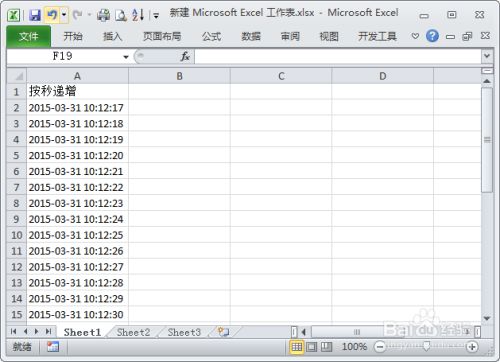Click the zoom out minus button
This screenshot has height=362, width=500.
pyautogui.click(x=379, y=347)
